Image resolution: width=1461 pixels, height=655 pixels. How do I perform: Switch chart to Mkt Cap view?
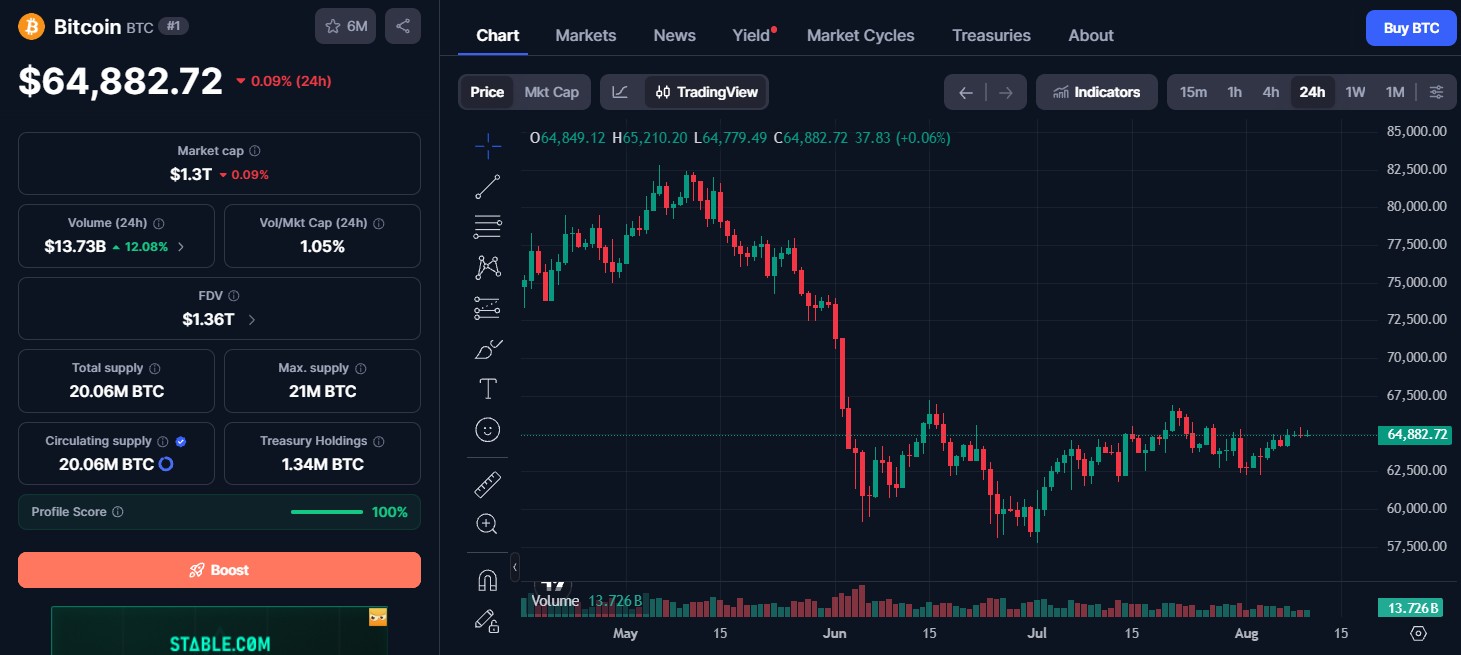[552, 92]
